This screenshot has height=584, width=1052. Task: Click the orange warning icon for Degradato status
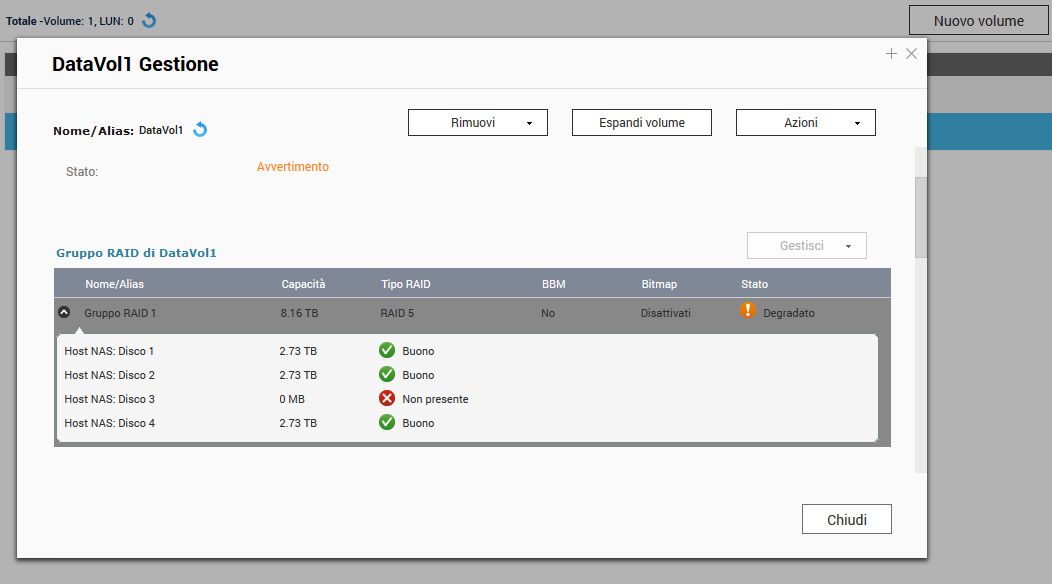(748, 311)
